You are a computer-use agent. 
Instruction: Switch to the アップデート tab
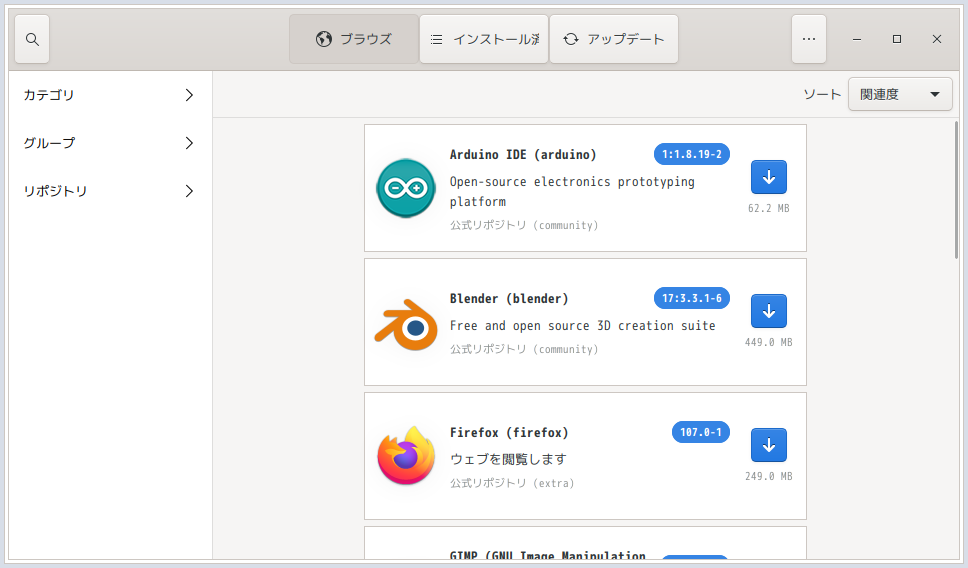pyautogui.click(x=614, y=40)
